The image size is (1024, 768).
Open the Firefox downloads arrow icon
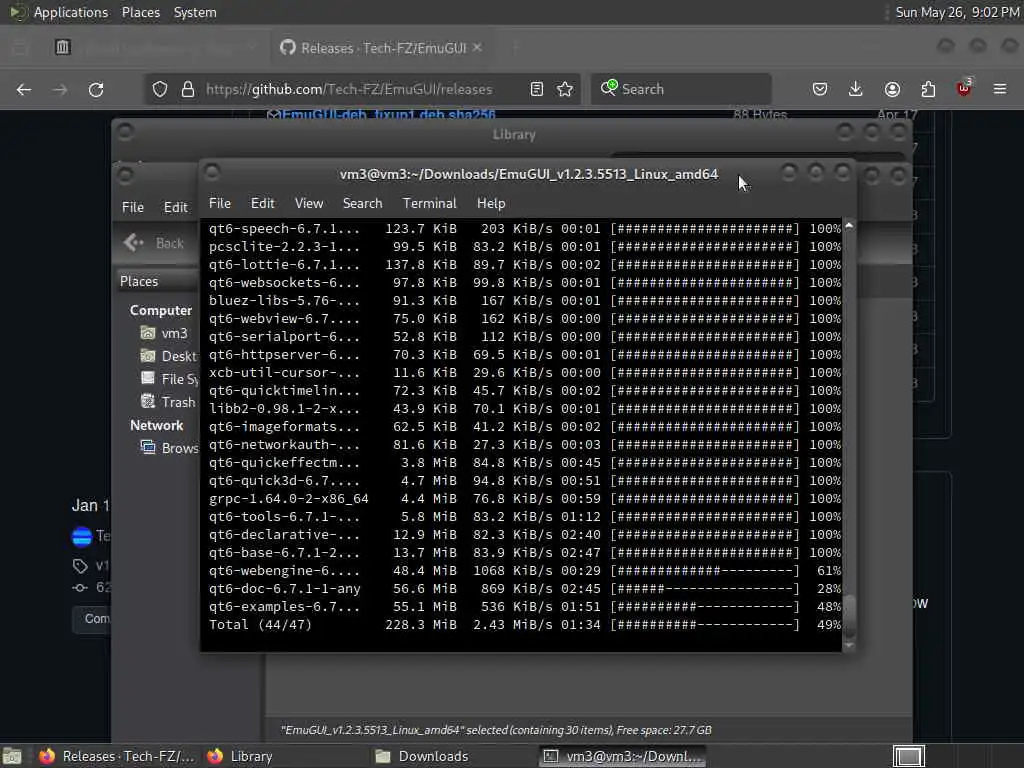856,89
